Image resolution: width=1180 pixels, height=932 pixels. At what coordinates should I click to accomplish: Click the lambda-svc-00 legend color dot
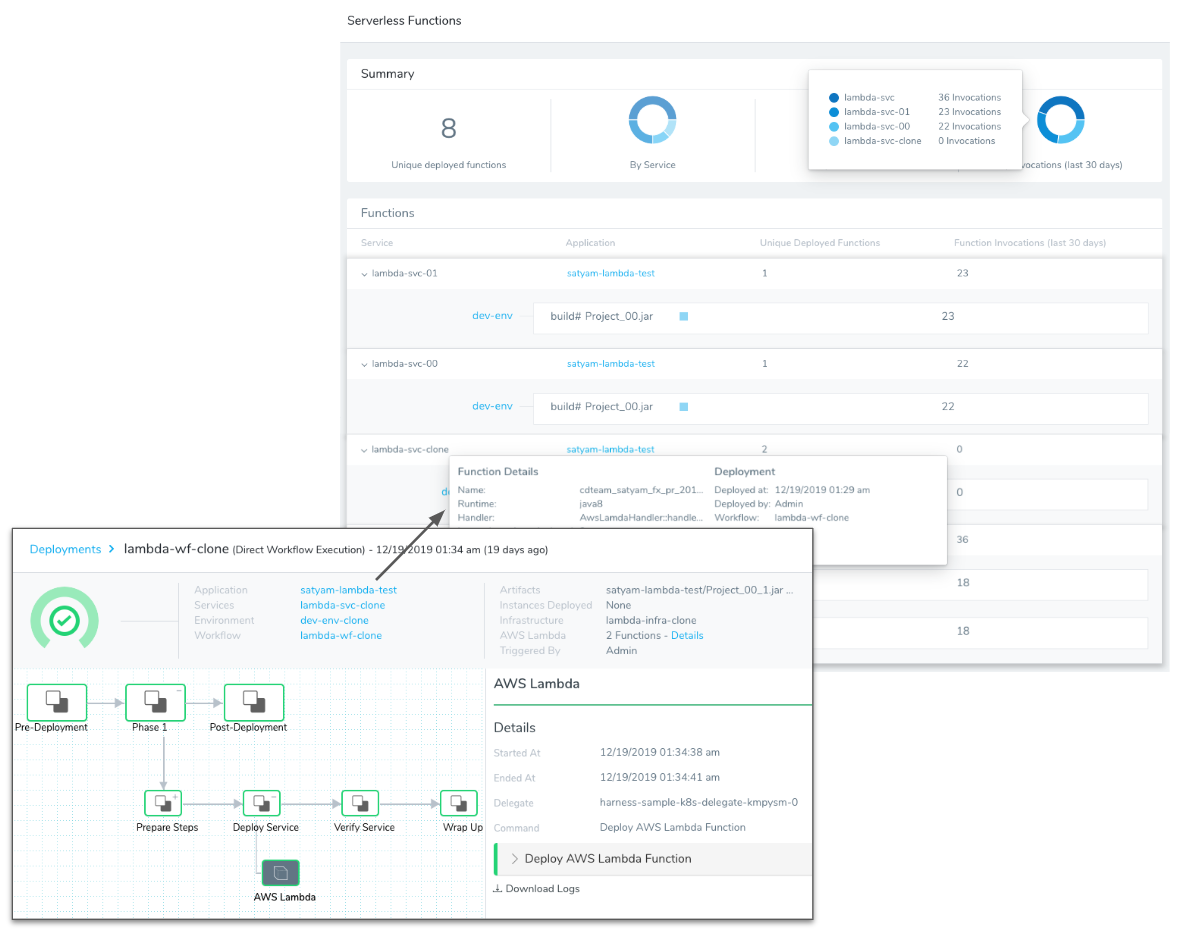point(834,126)
